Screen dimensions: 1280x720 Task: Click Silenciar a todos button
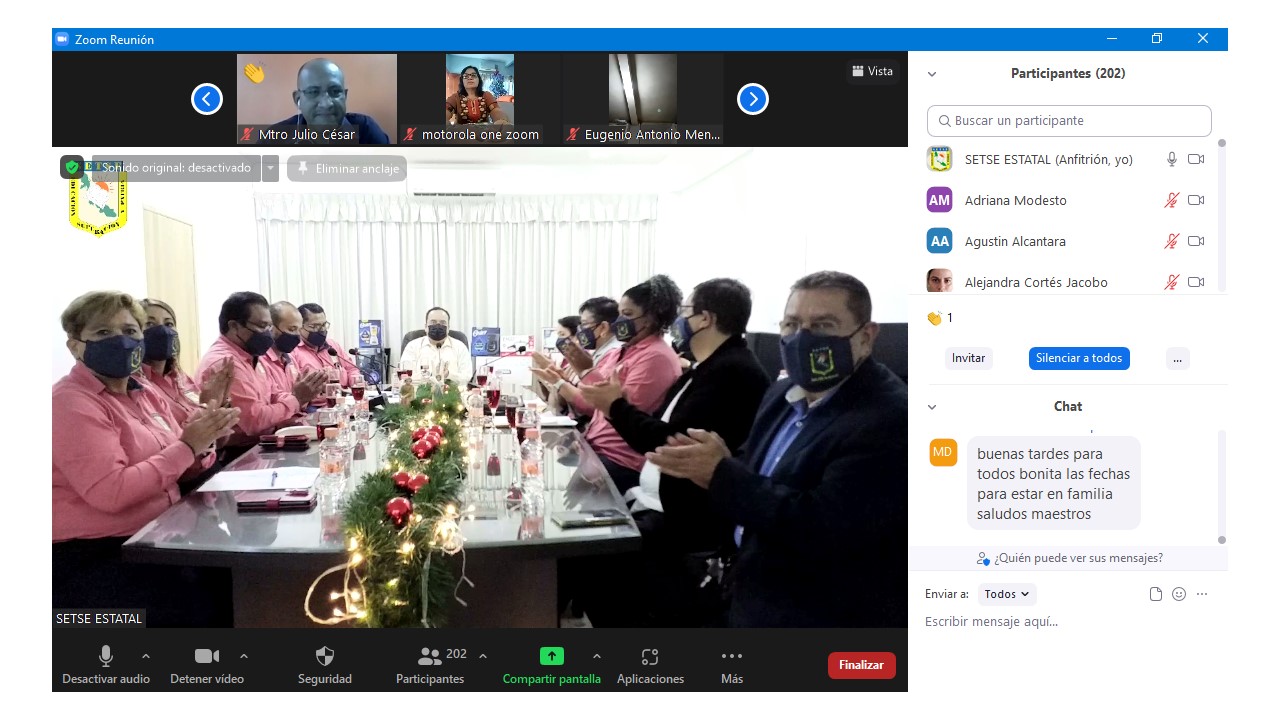coord(1079,358)
